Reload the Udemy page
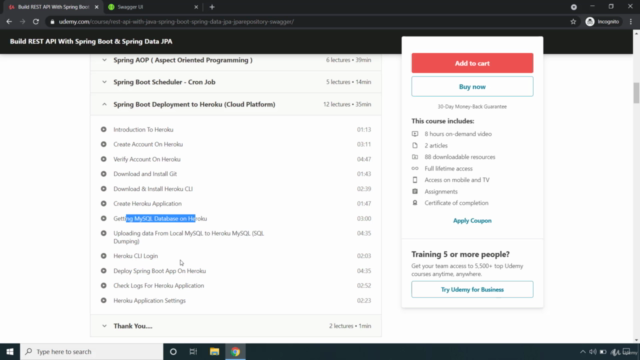Viewport: 640px width, 360px height. click(x=36, y=22)
